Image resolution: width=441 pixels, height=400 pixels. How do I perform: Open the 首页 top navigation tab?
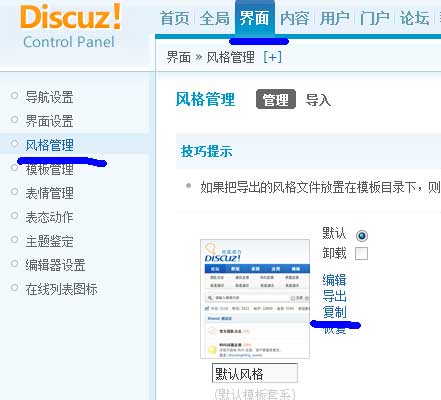click(175, 18)
